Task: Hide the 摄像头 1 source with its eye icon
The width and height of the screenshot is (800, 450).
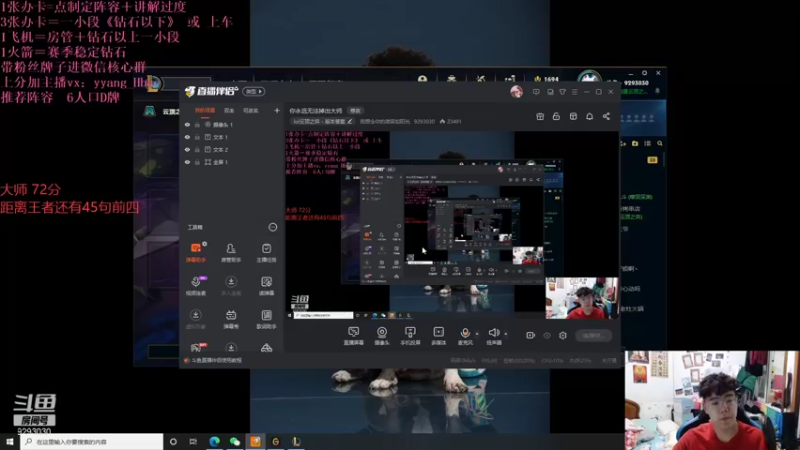Action: pyautogui.click(x=187, y=124)
